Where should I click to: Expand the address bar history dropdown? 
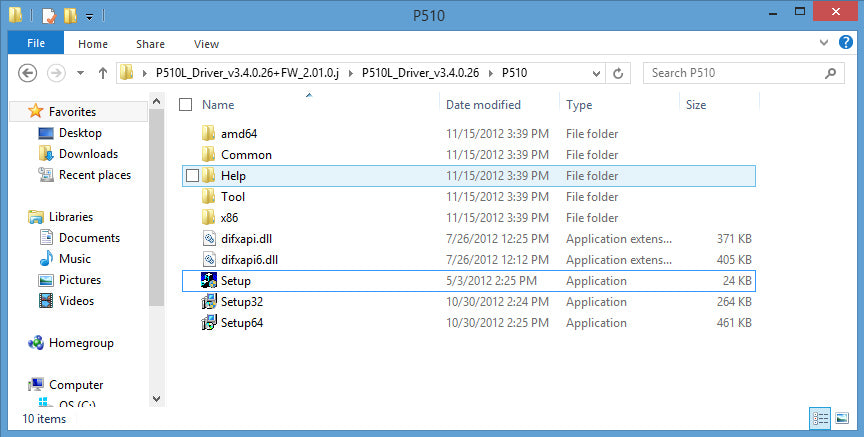(596, 73)
